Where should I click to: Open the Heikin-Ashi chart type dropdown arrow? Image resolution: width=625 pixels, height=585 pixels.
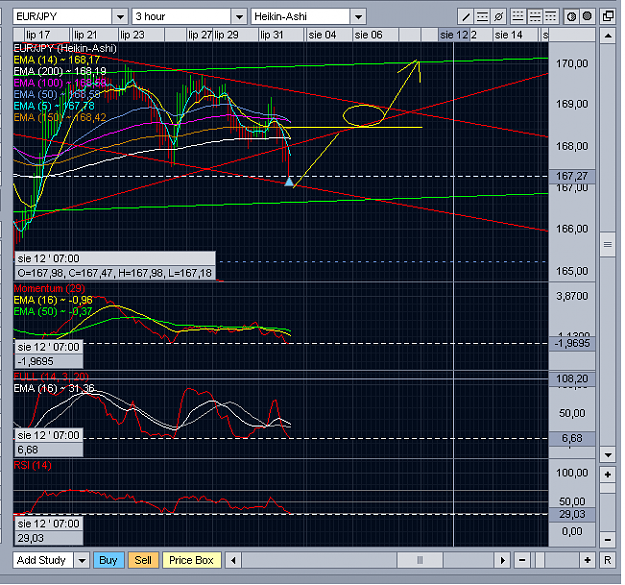point(358,17)
